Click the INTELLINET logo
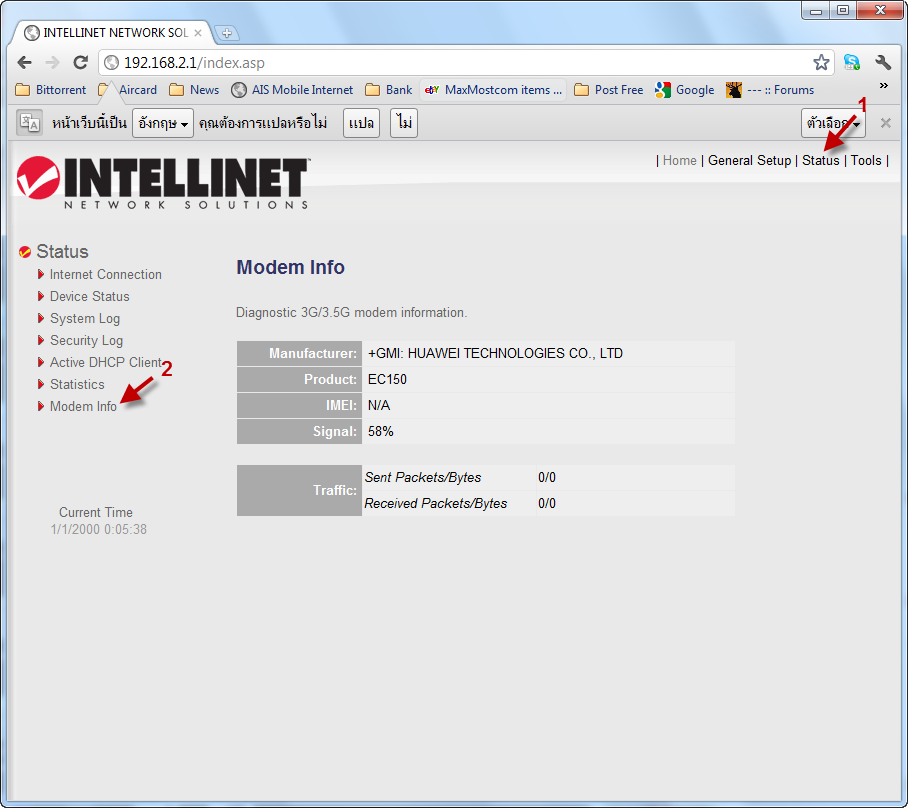 tap(163, 182)
